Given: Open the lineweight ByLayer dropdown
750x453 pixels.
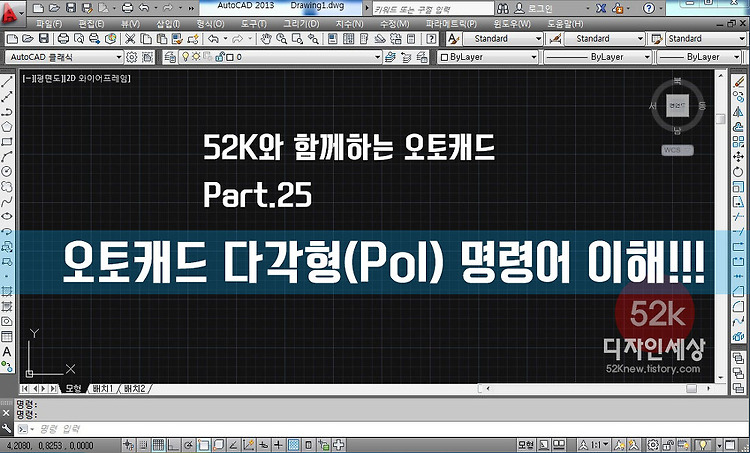Looking at the screenshot, I should coord(699,57).
